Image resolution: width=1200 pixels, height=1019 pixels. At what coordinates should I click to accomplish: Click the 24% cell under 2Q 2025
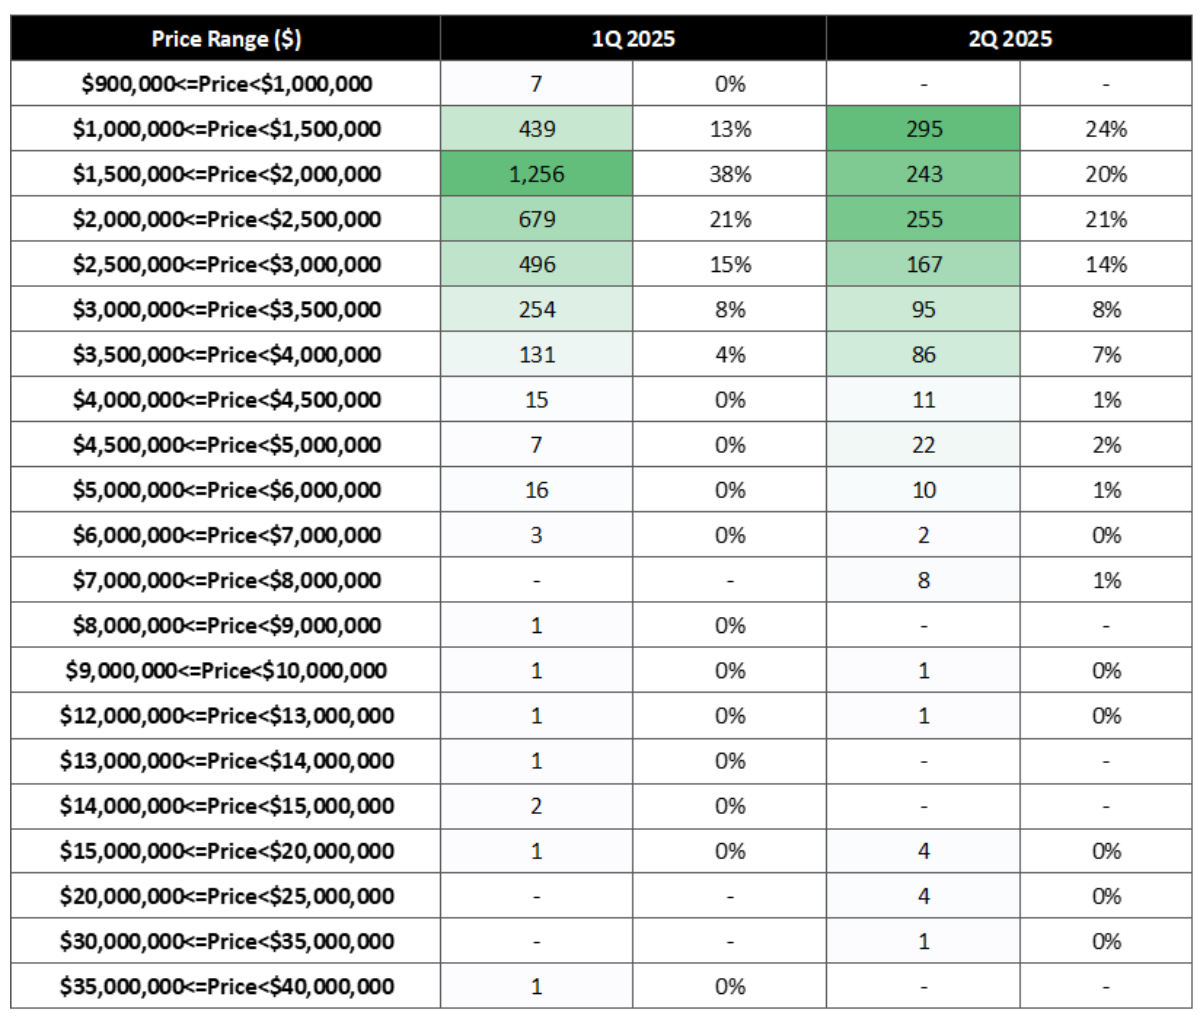pyautogui.click(x=1106, y=129)
